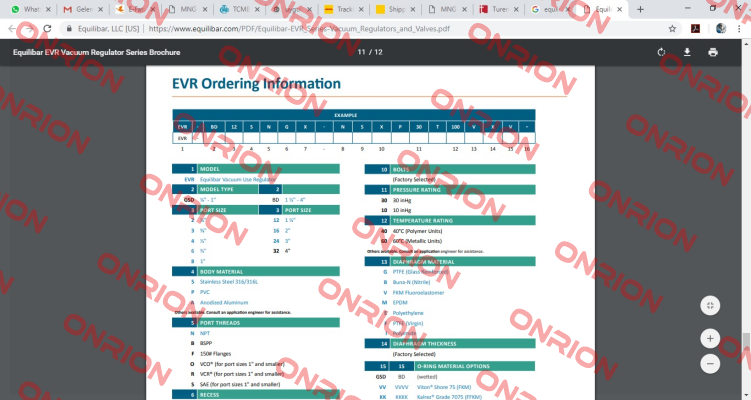
Task: Open the Chrome profile avatar
Action: [721, 29]
